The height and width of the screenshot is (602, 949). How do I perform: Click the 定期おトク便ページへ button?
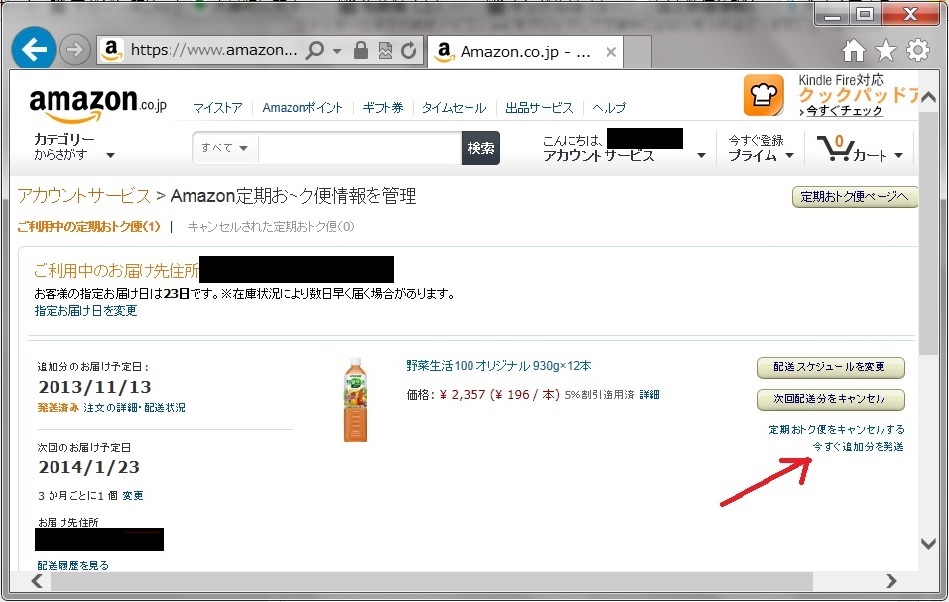click(x=854, y=197)
